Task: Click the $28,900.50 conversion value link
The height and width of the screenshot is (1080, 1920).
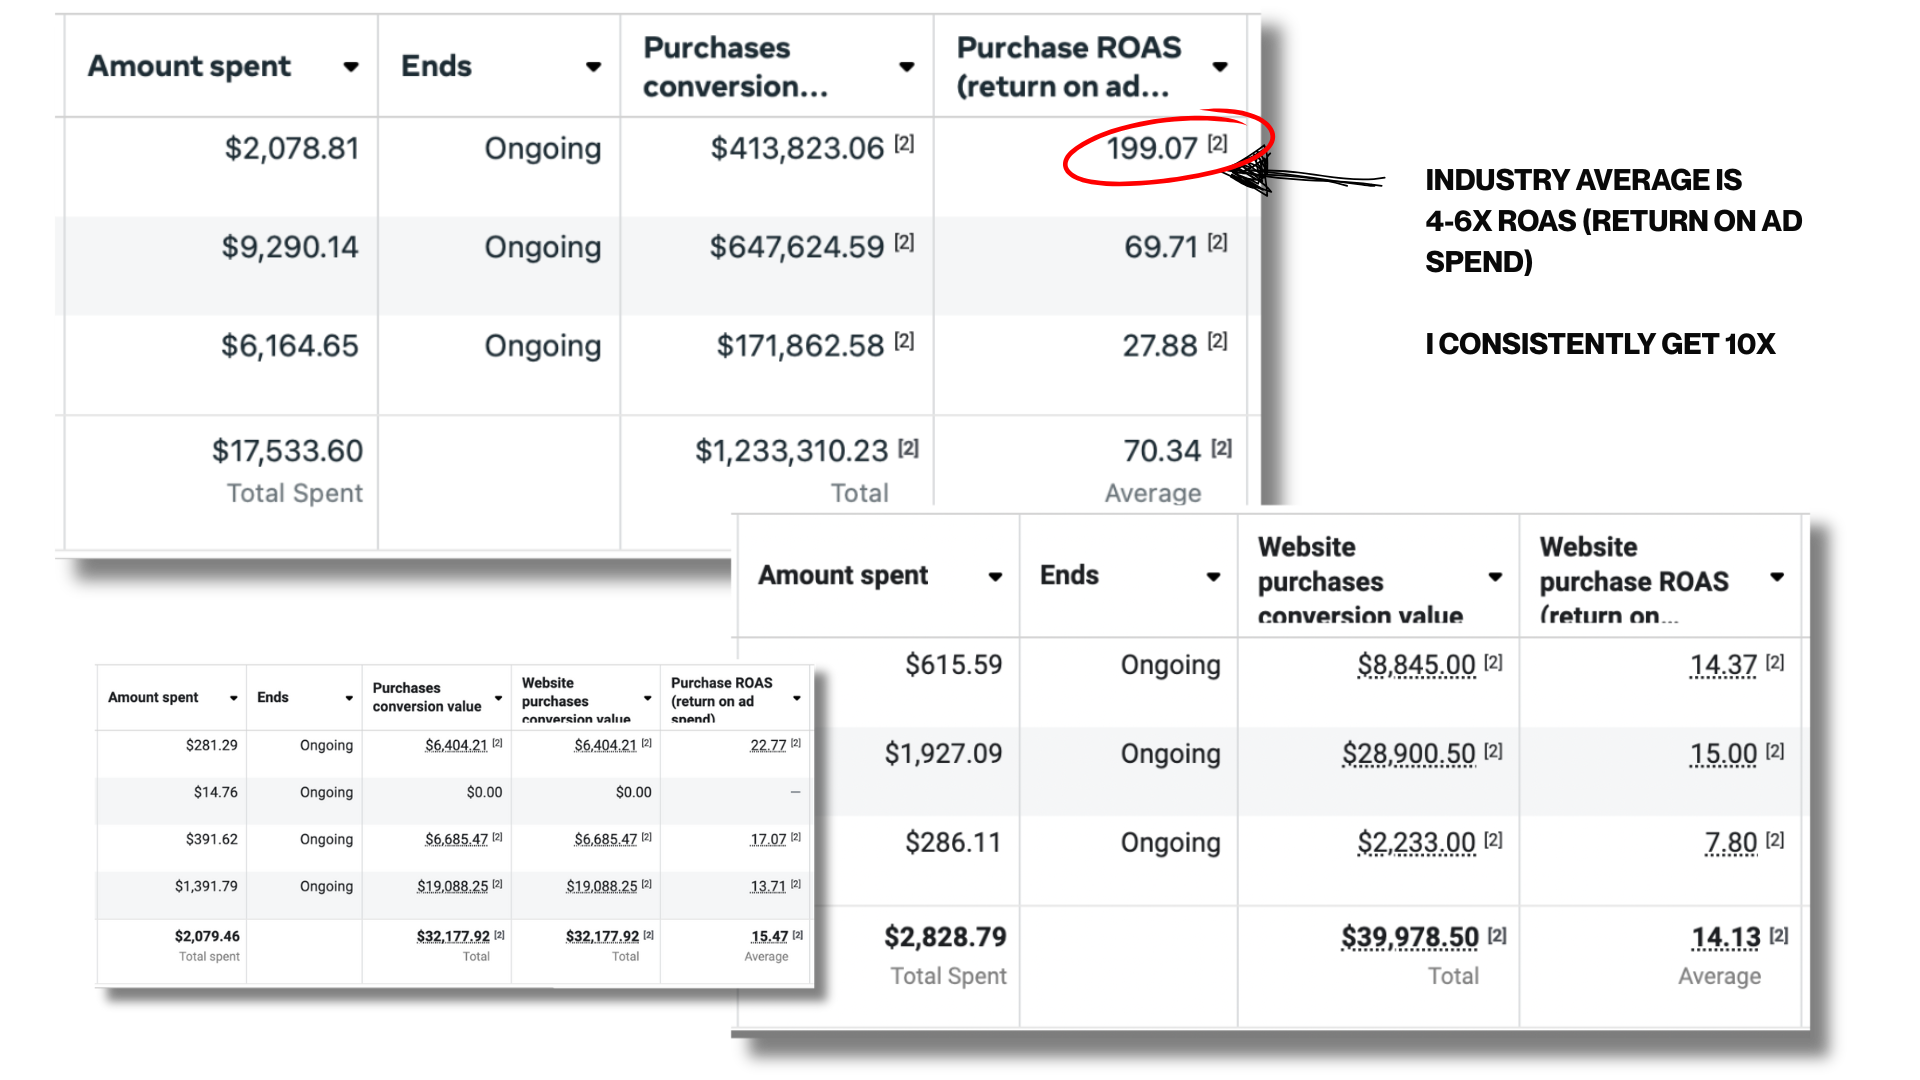Action: coord(1408,754)
